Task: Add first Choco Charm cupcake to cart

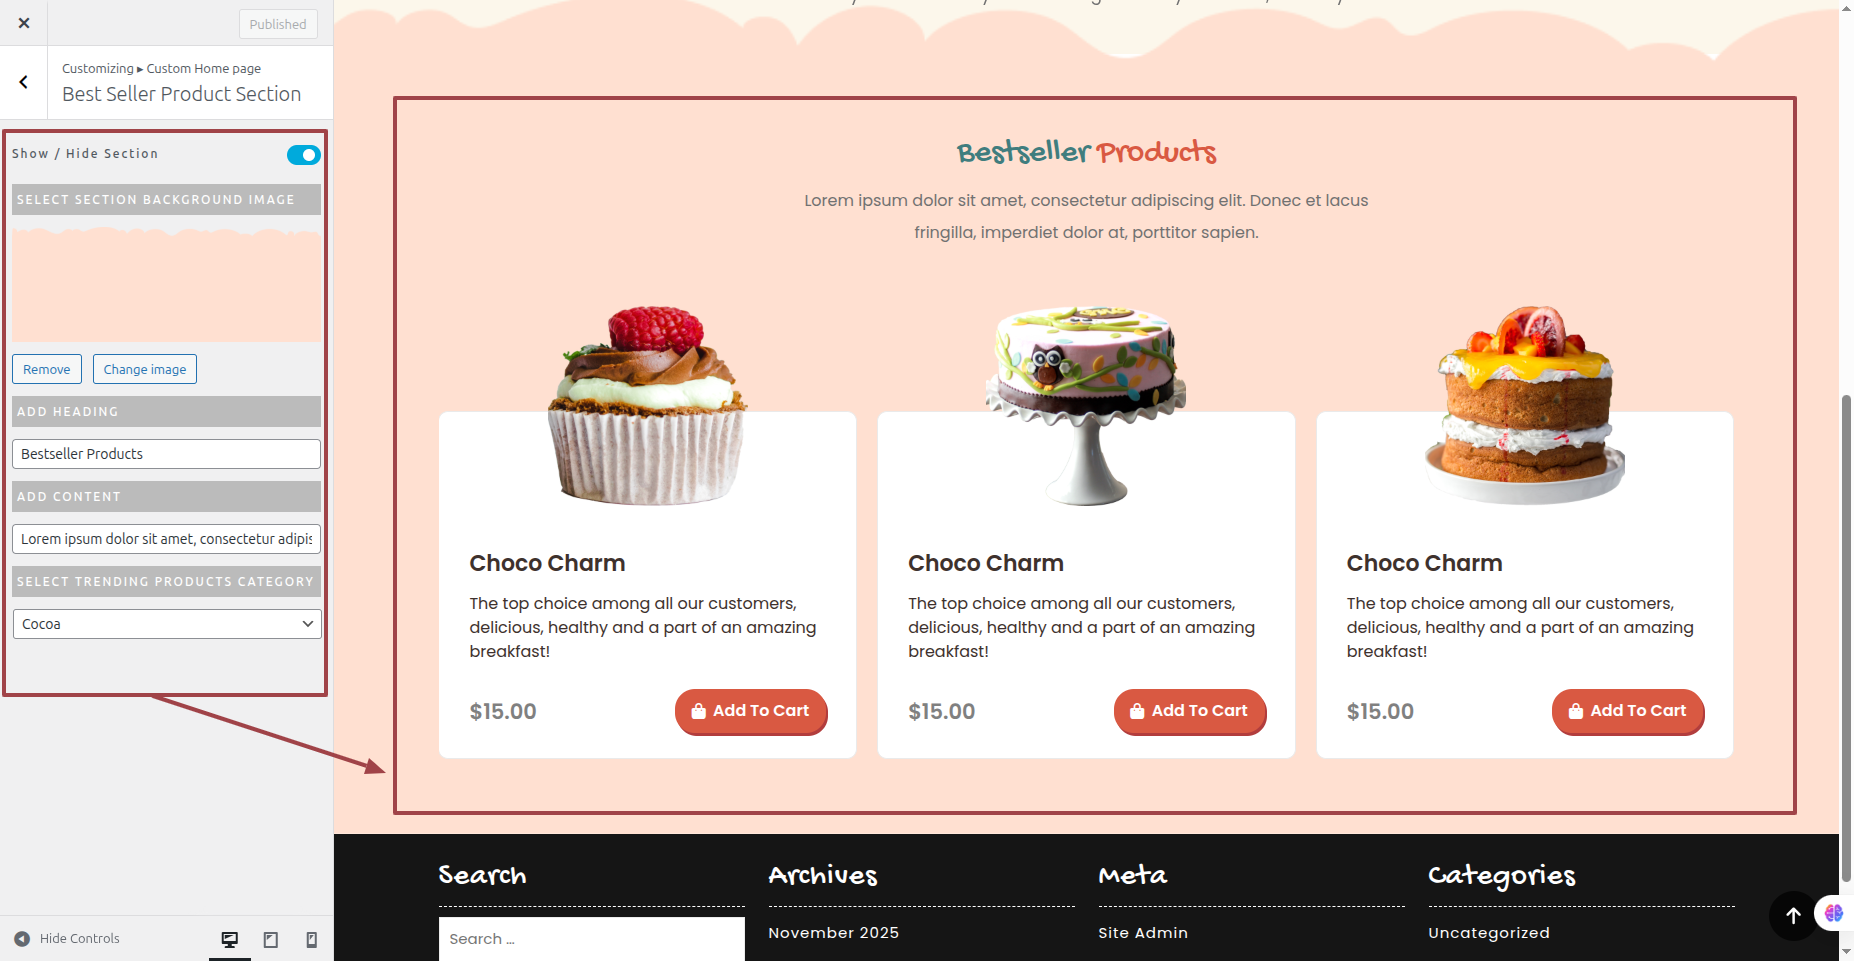Action: pyautogui.click(x=751, y=711)
